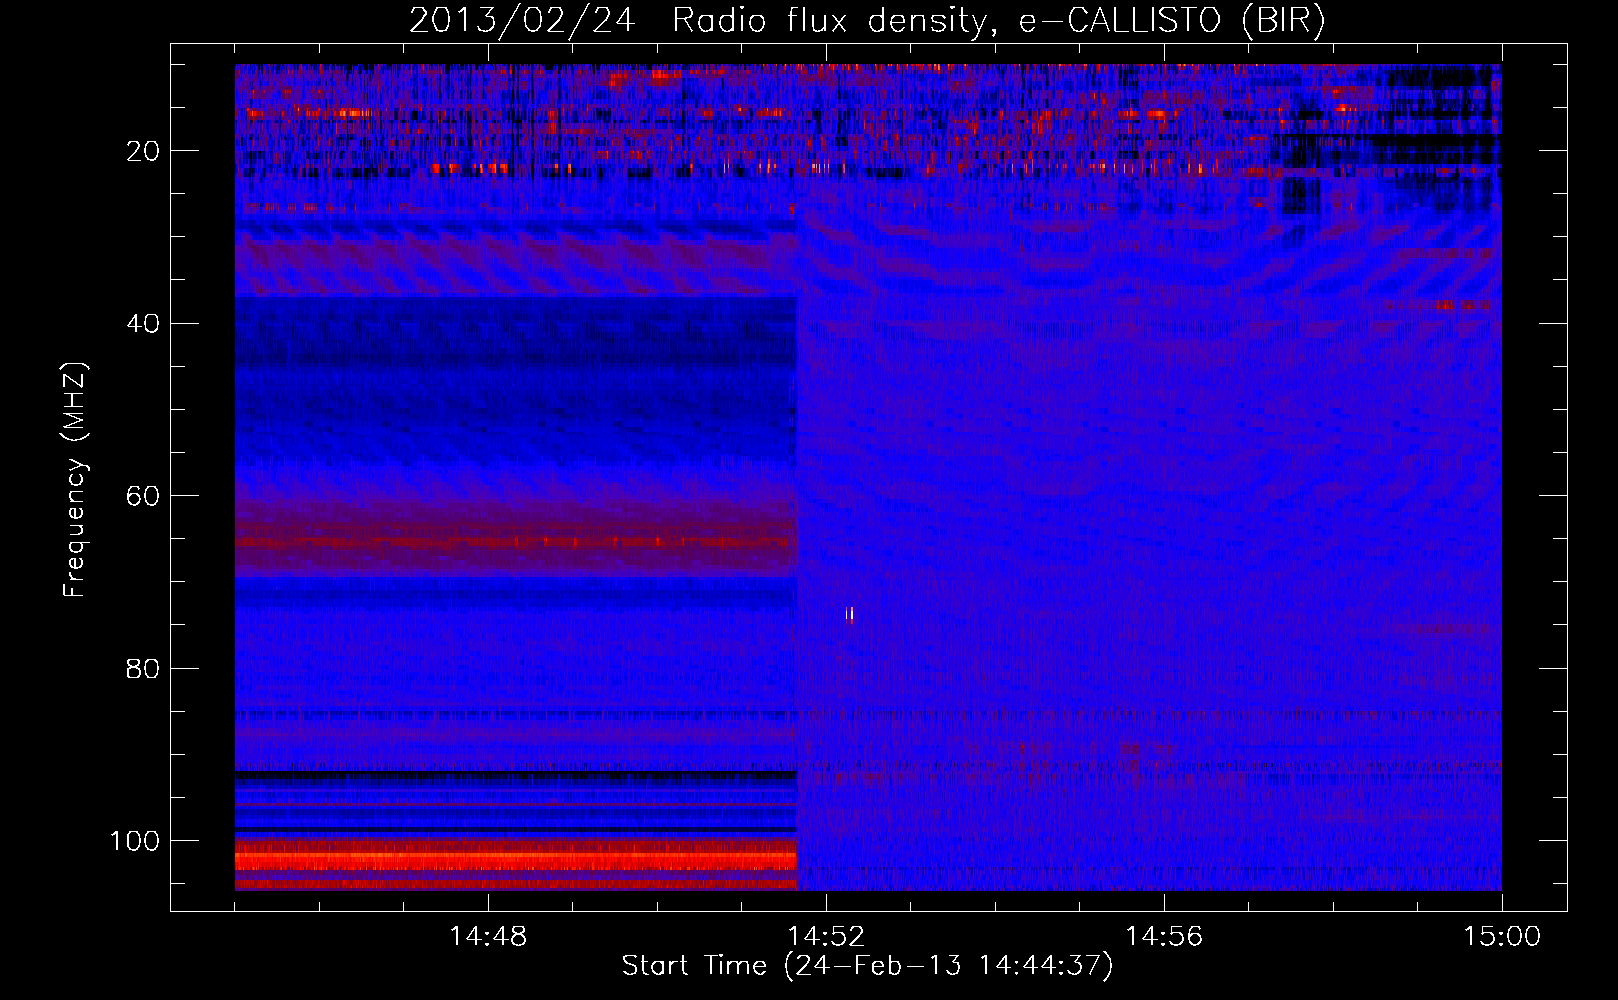Select the 'Frequency (MHZ)' y-axis label
This screenshot has height=1000, width=1618.
click(x=75, y=480)
